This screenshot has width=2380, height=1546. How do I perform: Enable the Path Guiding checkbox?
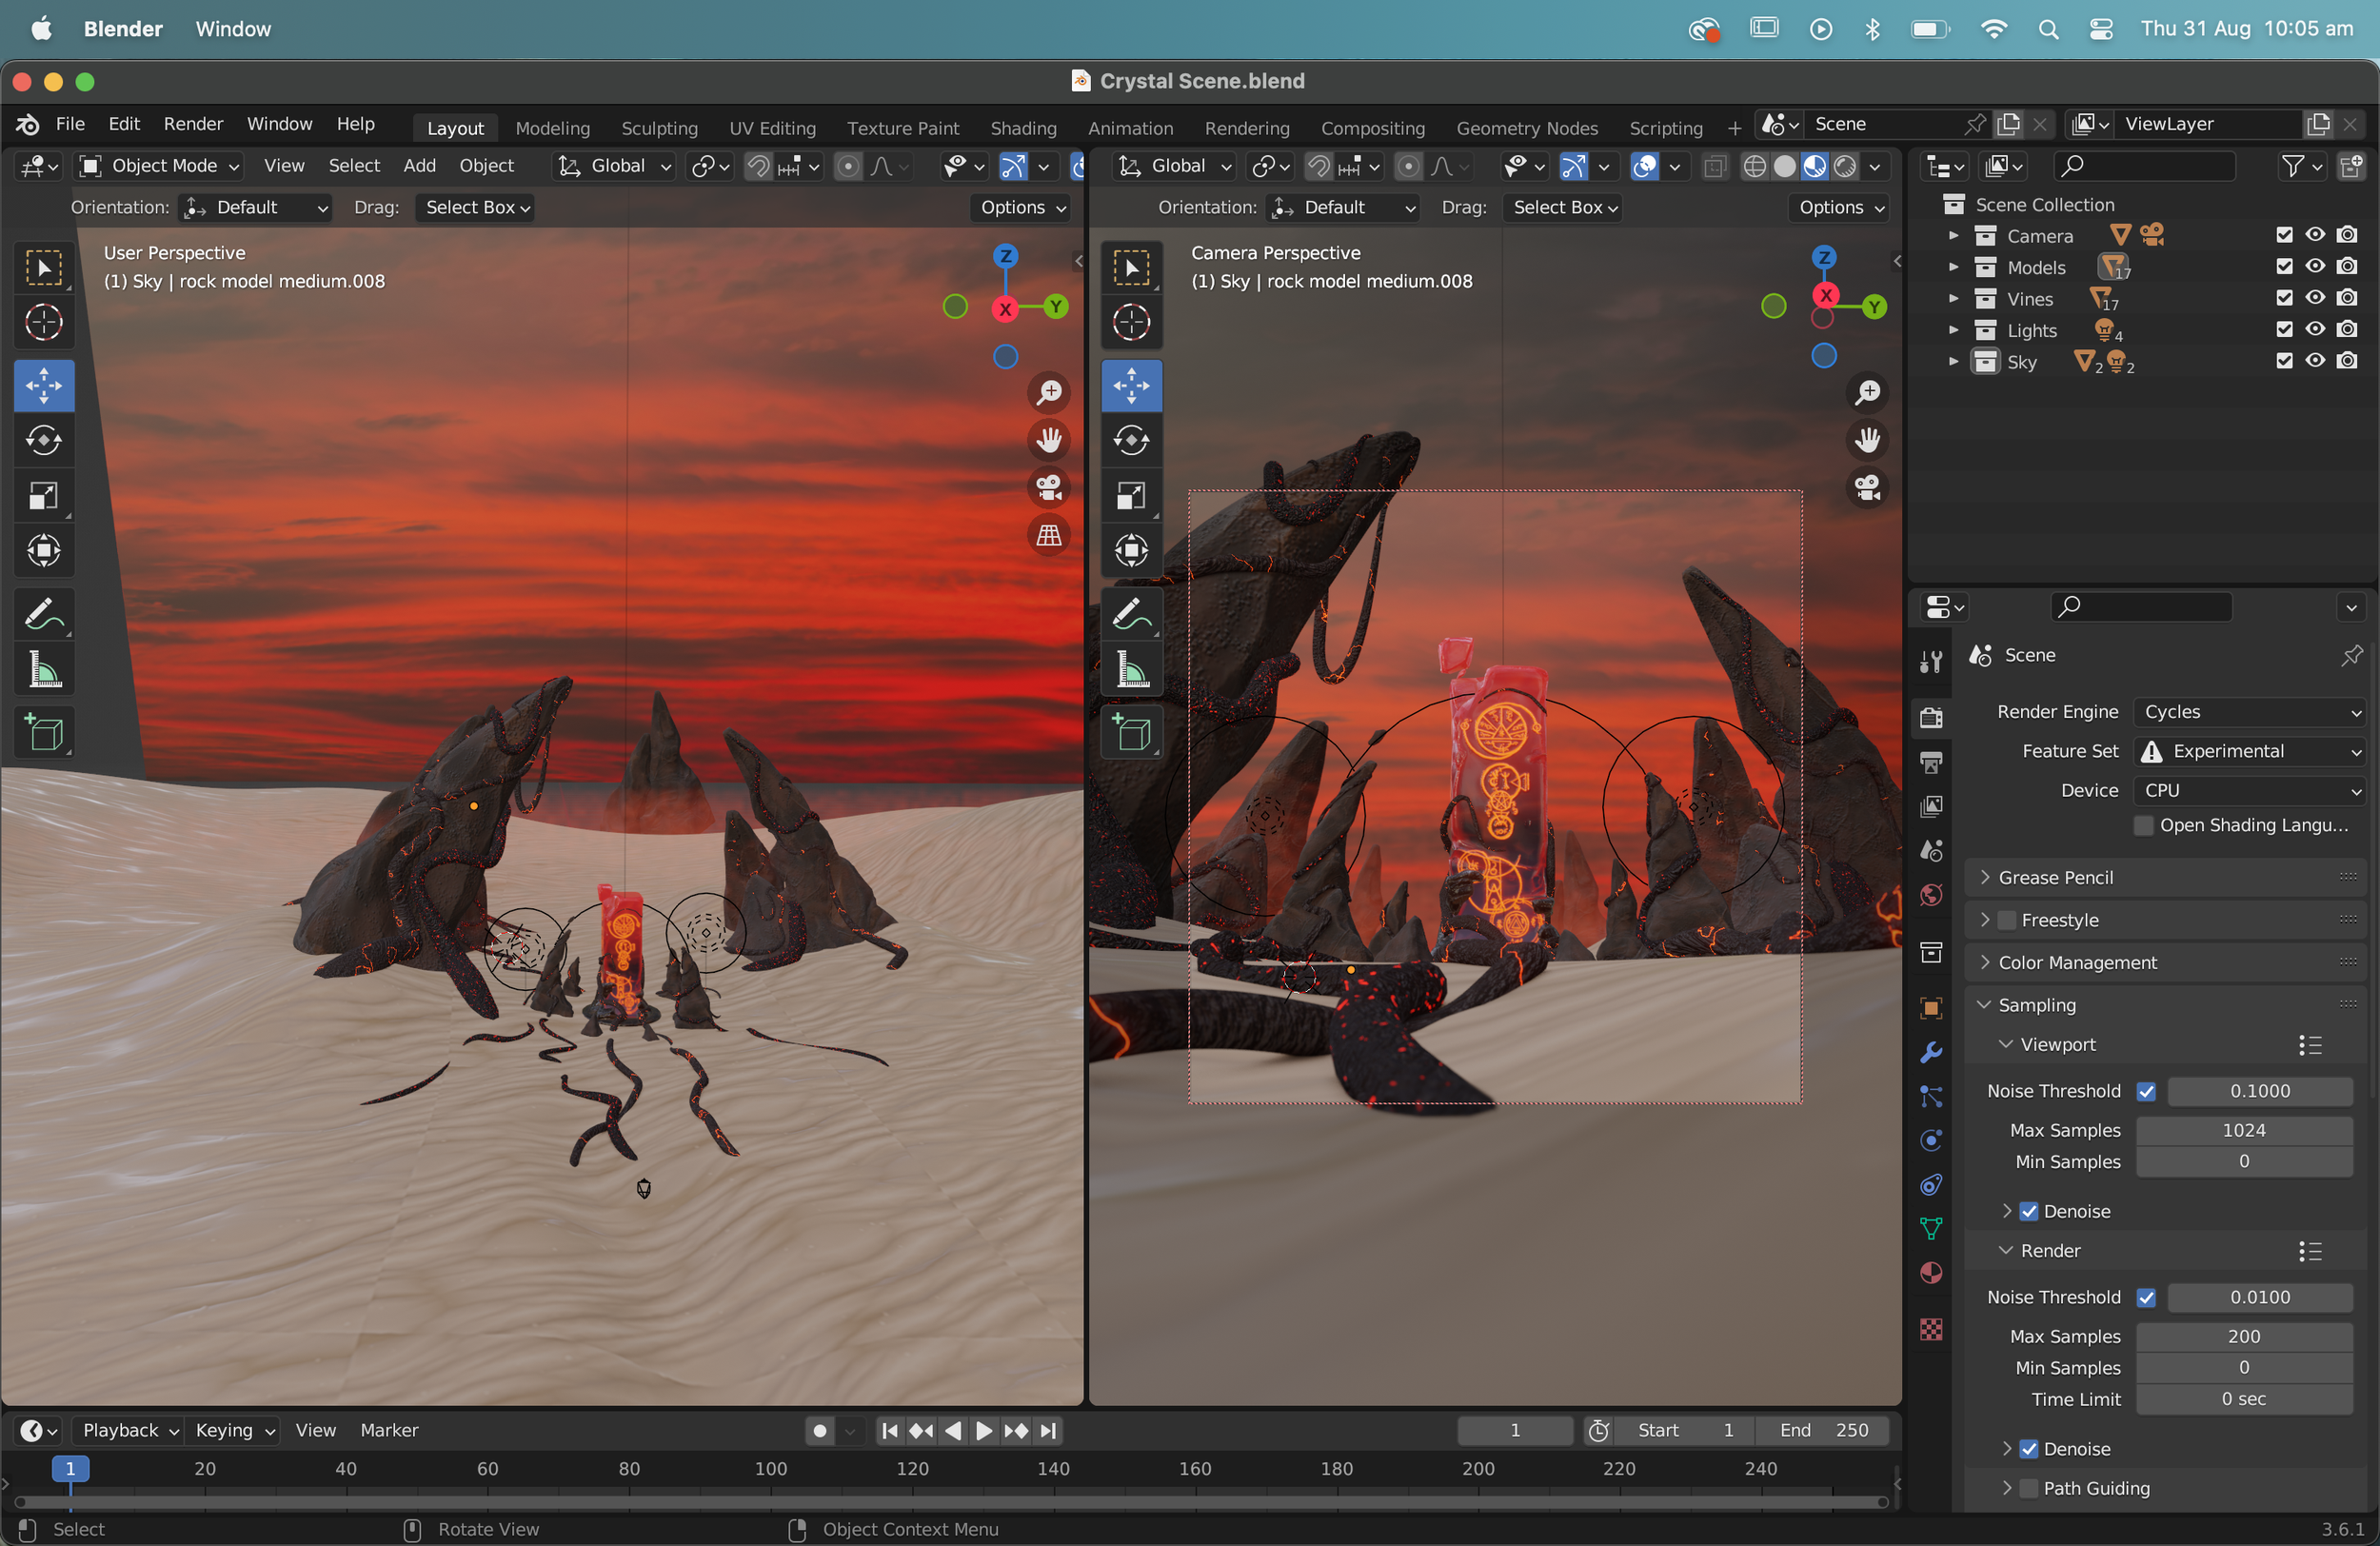point(2029,1488)
